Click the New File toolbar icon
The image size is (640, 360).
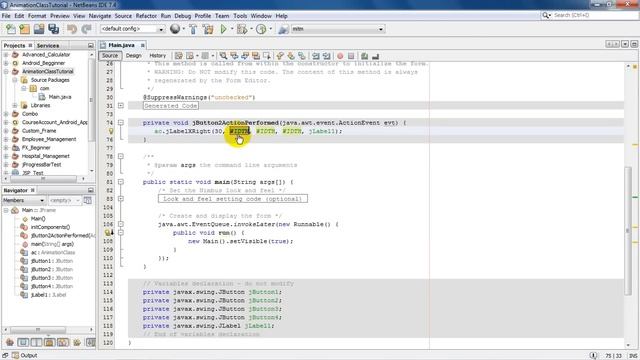coord(11,29)
